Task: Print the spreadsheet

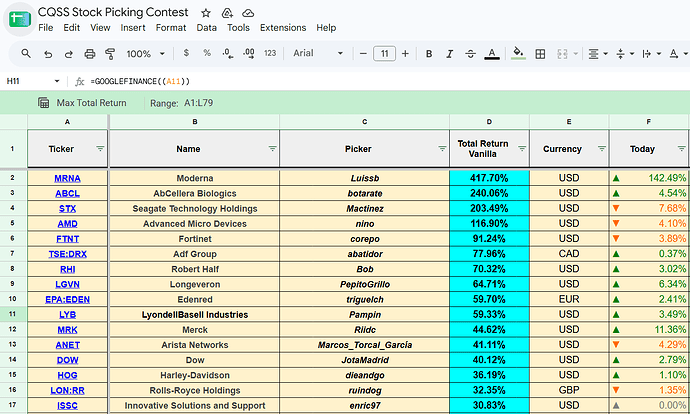Action: 90,54
